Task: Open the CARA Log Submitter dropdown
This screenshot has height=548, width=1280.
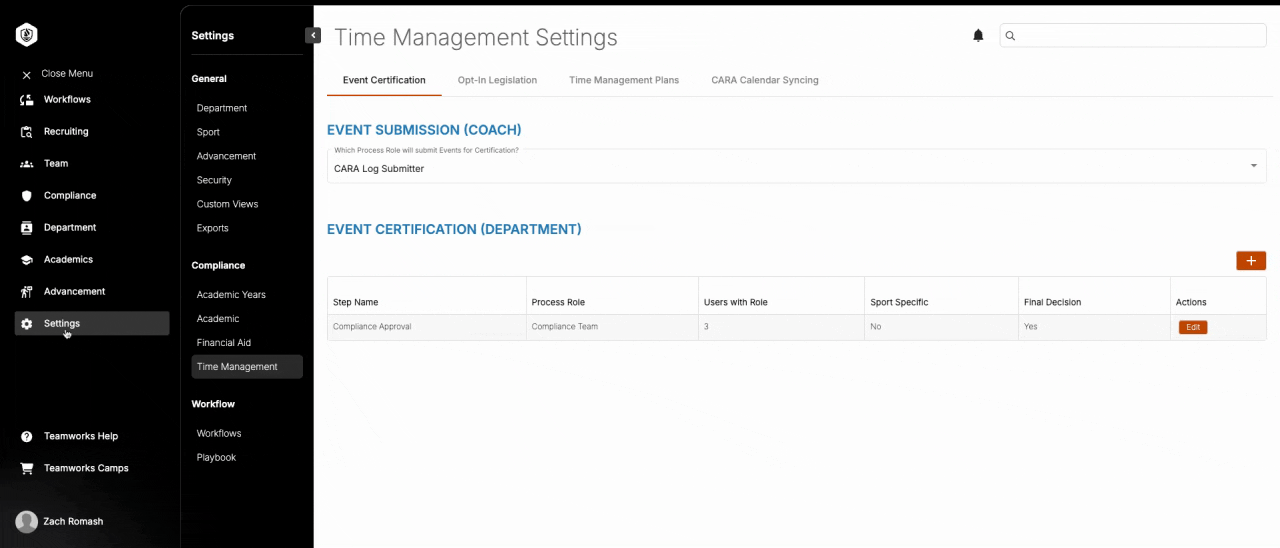Action: [796, 166]
